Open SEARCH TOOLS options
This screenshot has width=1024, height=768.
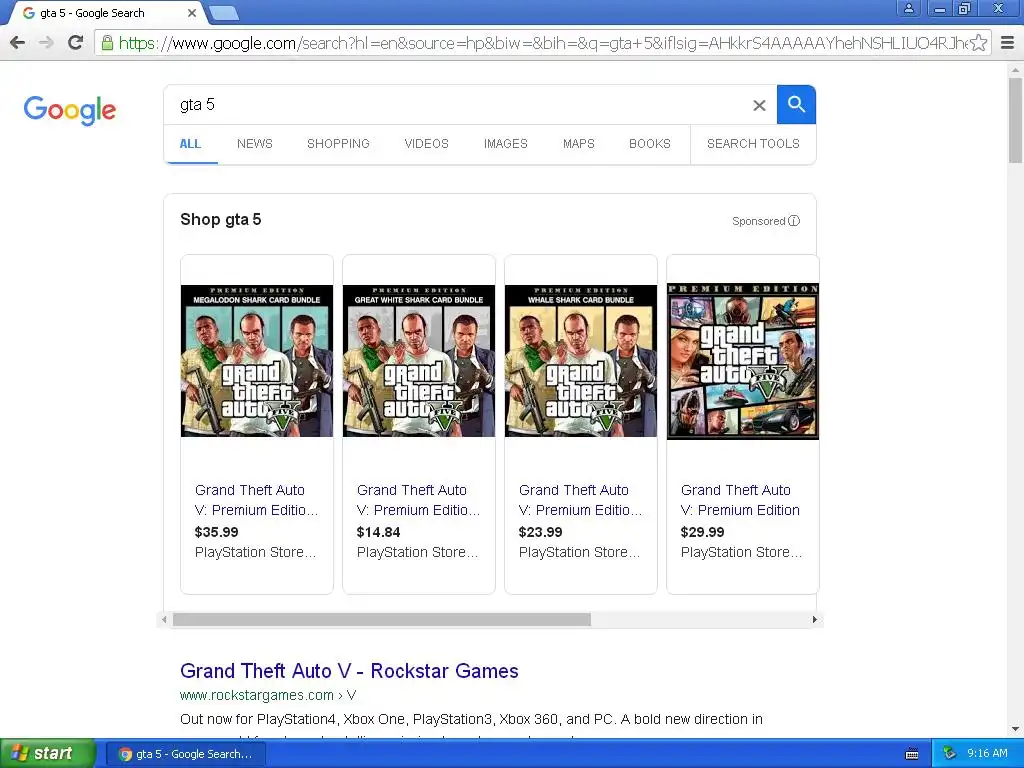pos(753,144)
